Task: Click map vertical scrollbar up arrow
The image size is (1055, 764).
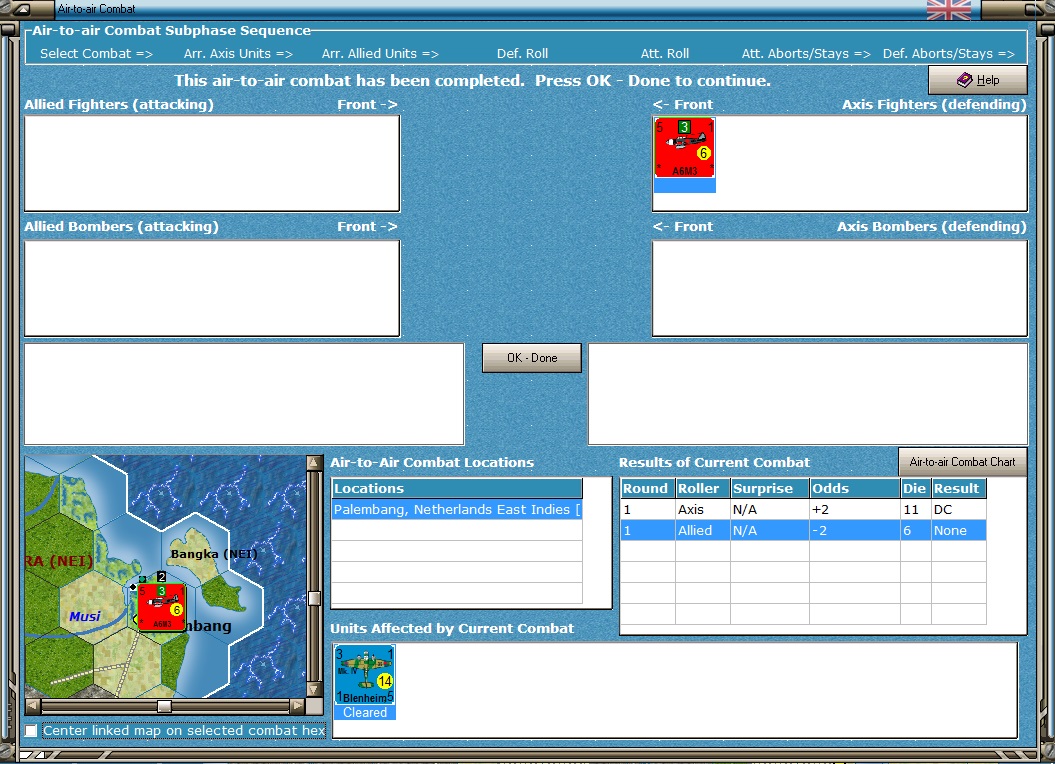Action: click(314, 463)
